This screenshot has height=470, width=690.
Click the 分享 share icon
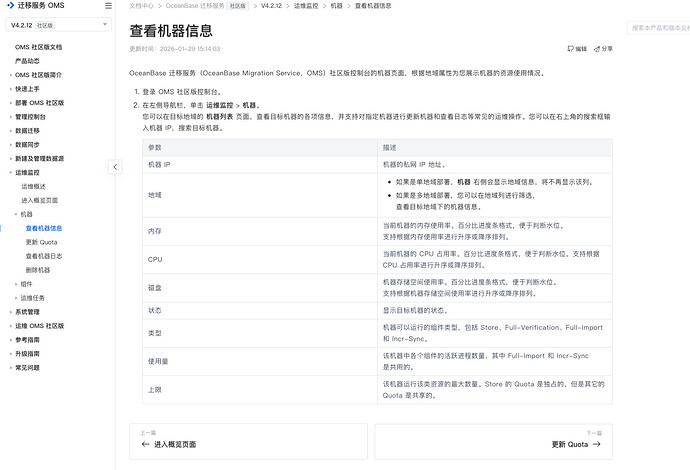(x=597, y=48)
